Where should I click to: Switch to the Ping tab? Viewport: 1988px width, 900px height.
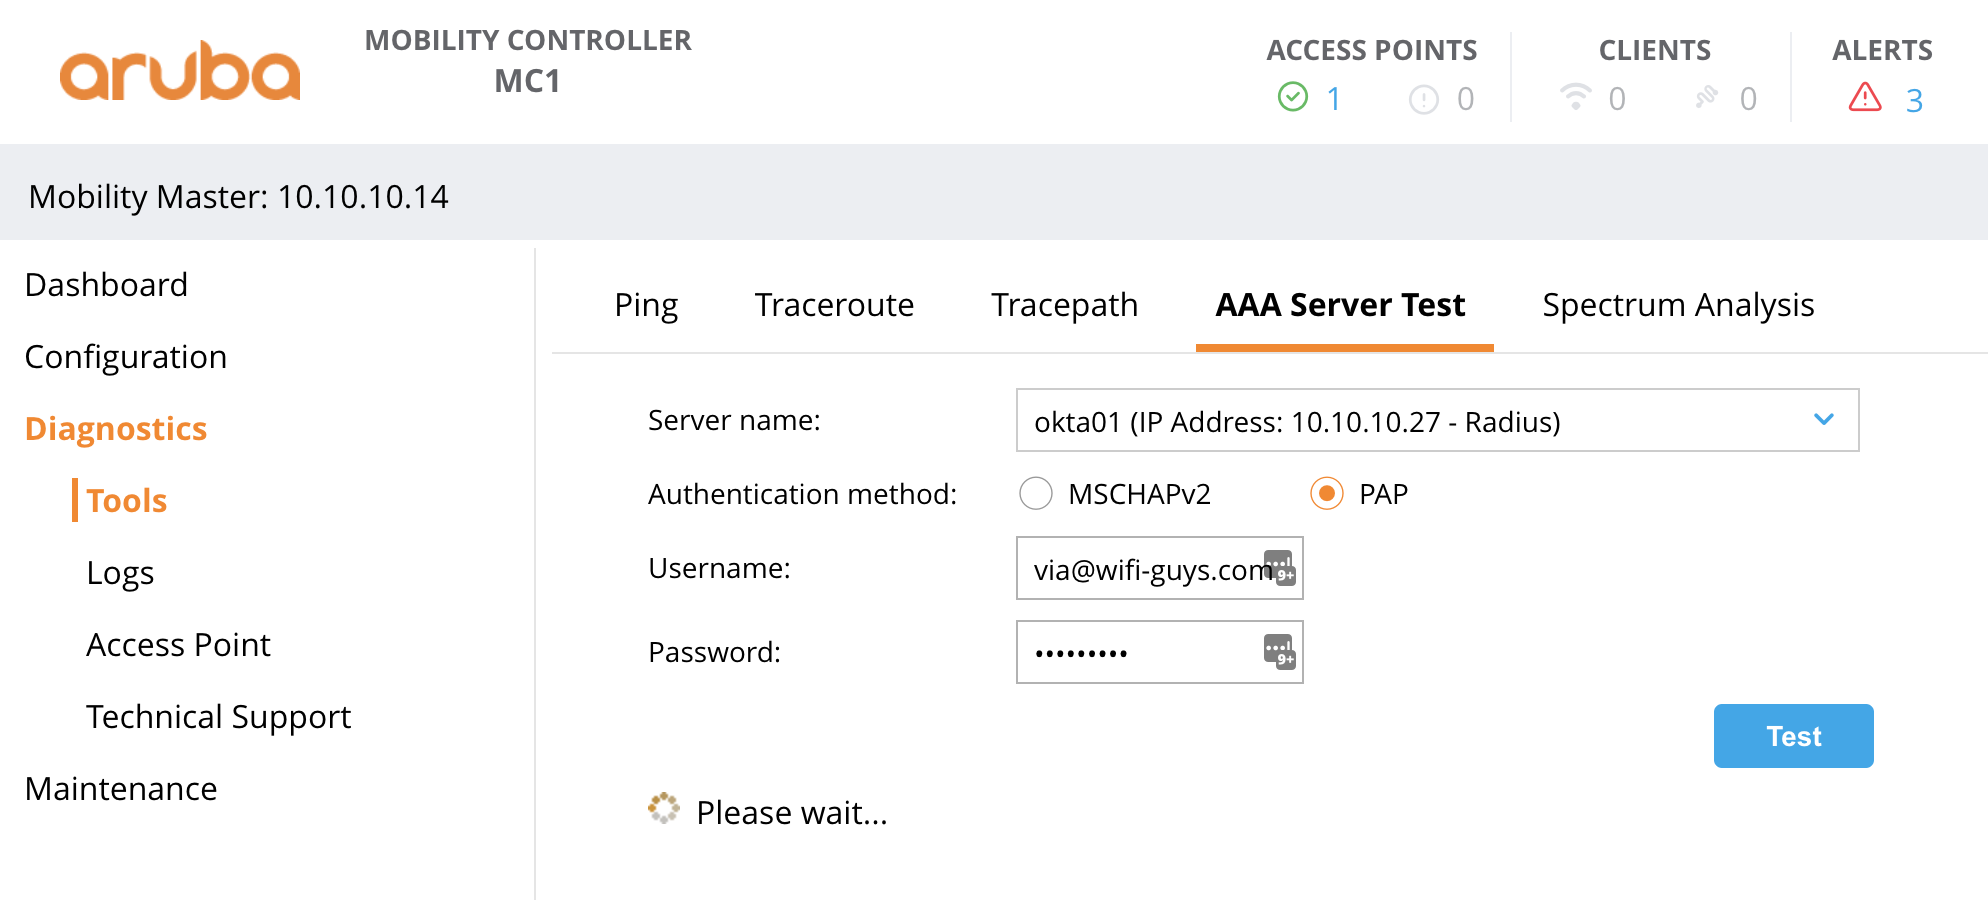646,305
